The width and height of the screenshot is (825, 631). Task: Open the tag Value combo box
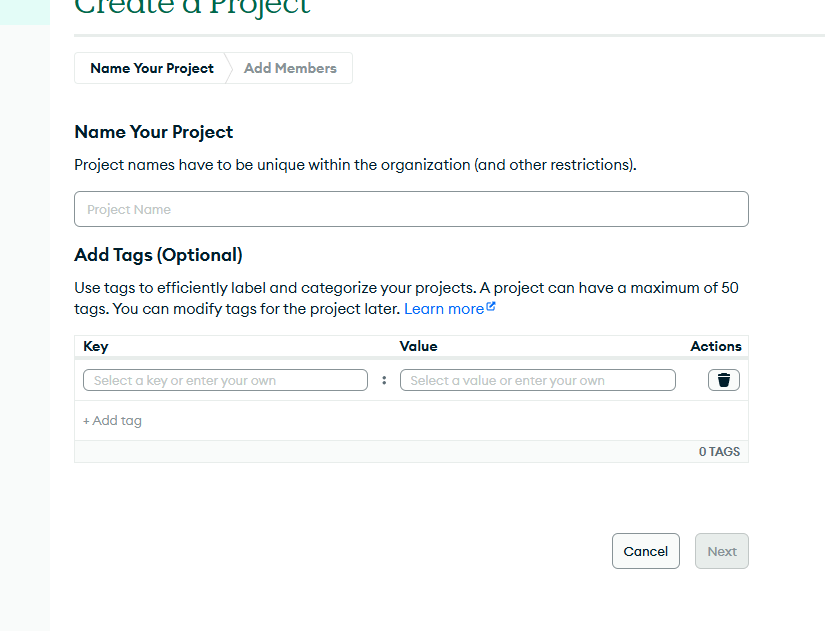pos(537,380)
